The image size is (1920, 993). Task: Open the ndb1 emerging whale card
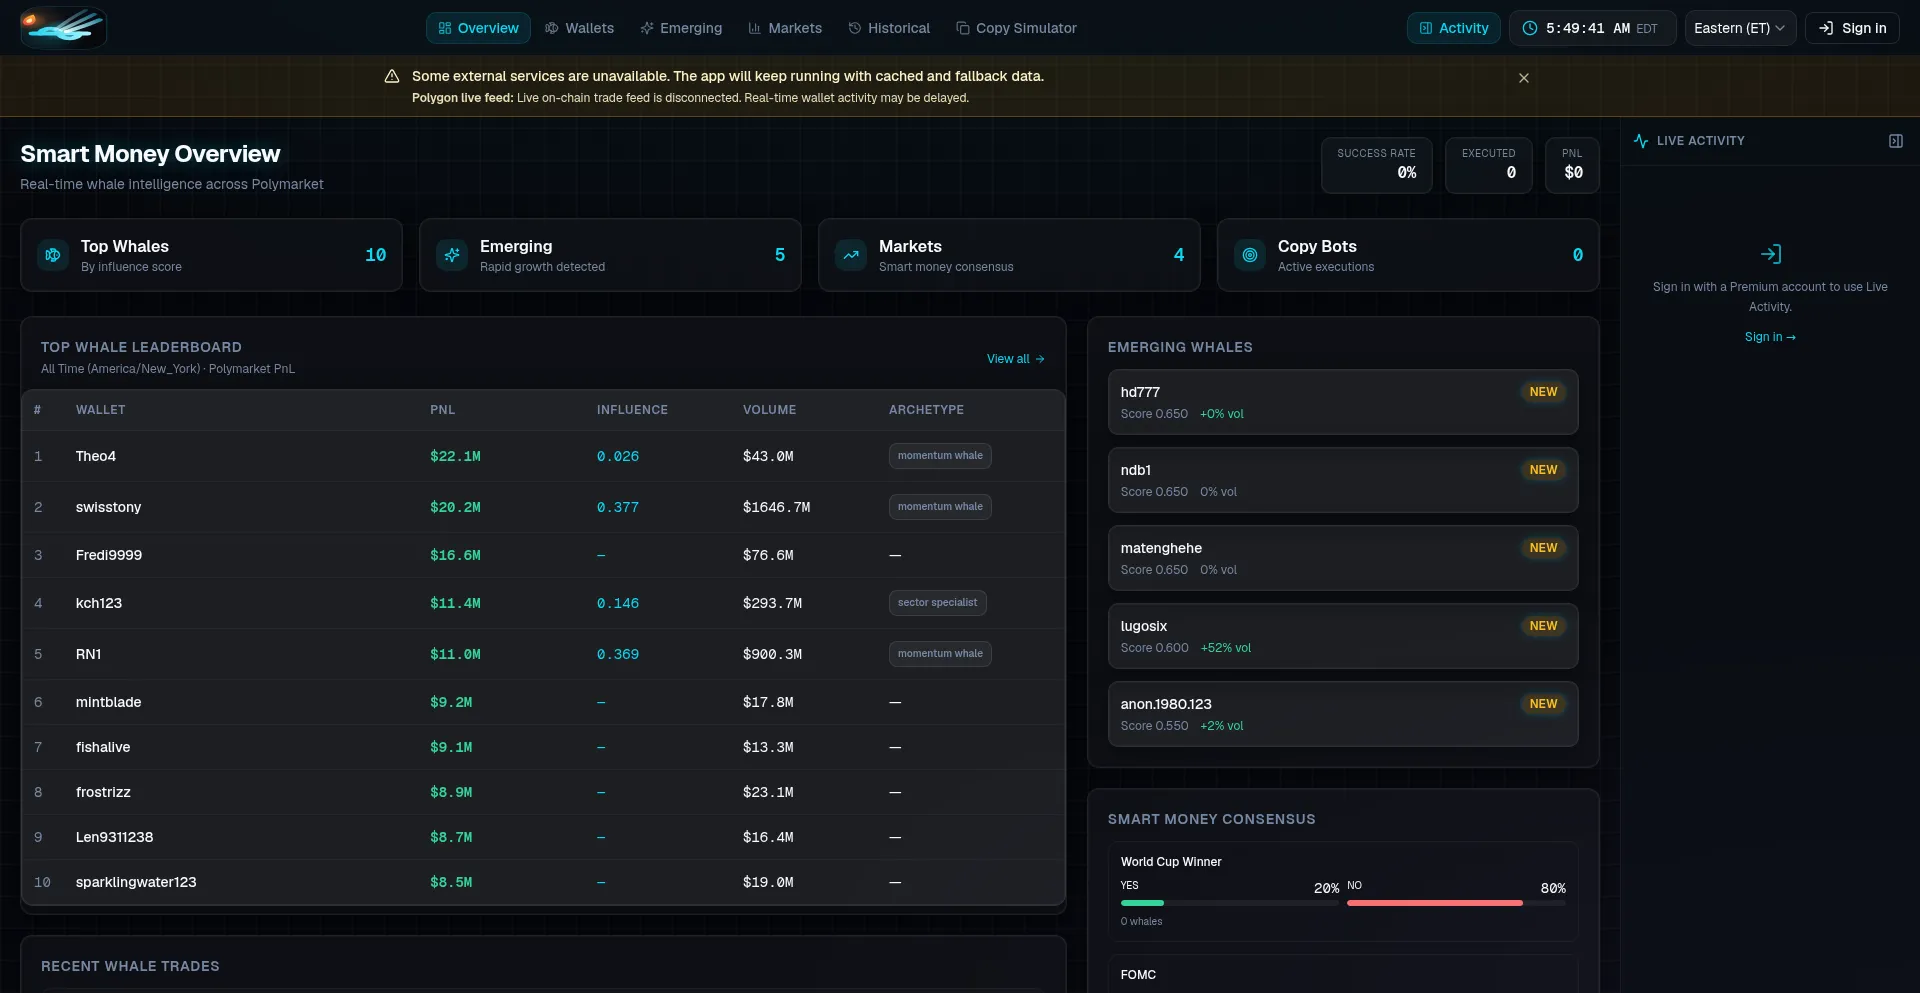(x=1343, y=480)
